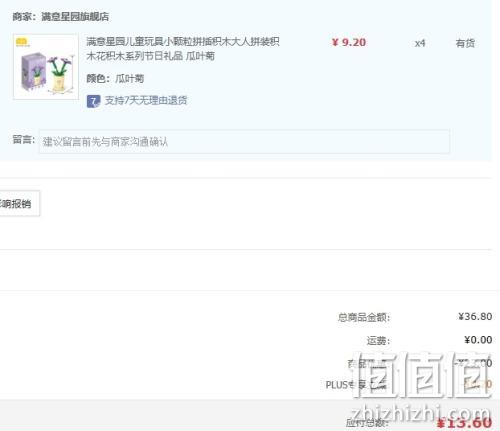
Task: Click the ¥9.20 unit price
Action: pyautogui.click(x=349, y=42)
